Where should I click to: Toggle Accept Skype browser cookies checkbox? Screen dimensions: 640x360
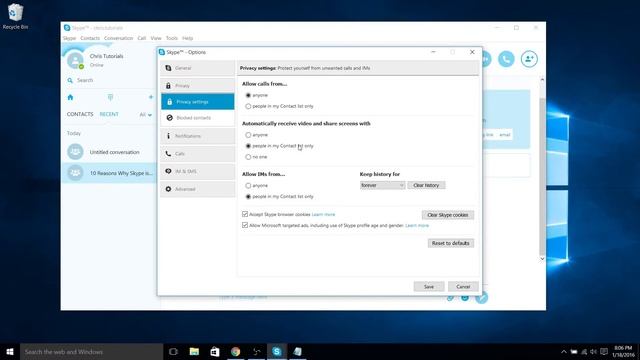click(245, 214)
